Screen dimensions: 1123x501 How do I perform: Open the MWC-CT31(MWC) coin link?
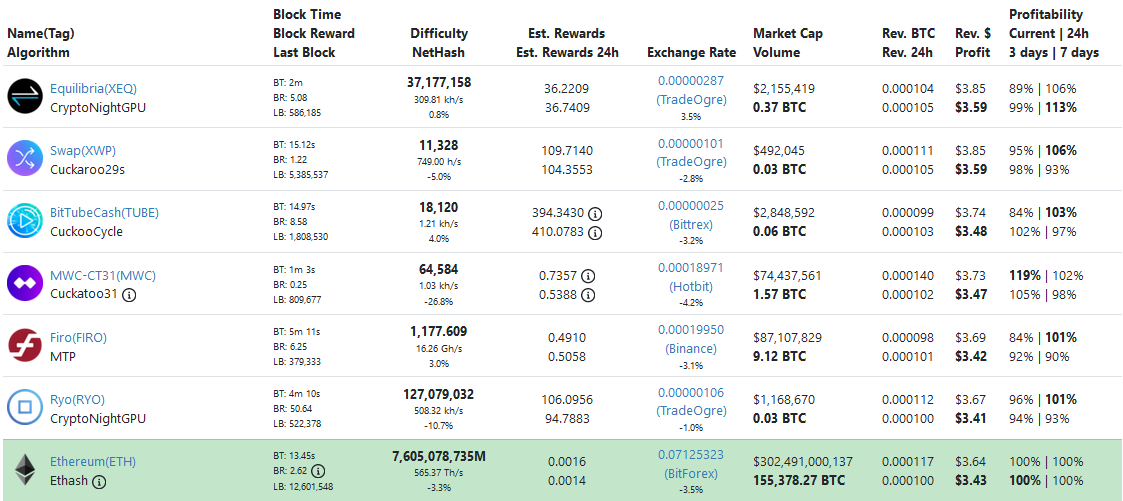click(x=102, y=276)
